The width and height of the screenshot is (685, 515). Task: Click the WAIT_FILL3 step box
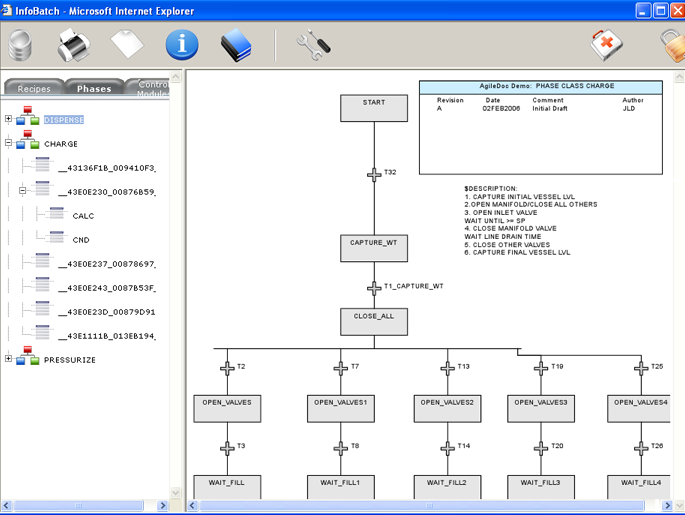[x=541, y=487]
